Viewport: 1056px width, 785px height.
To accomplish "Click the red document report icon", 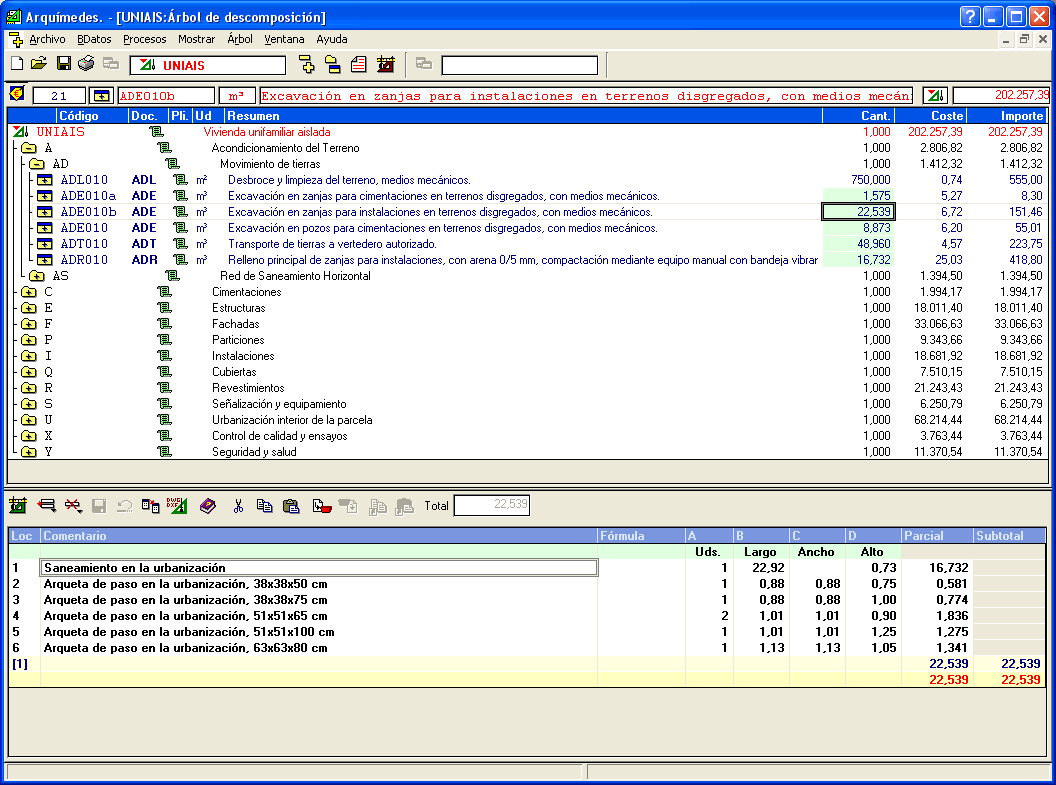I will click(x=359, y=64).
